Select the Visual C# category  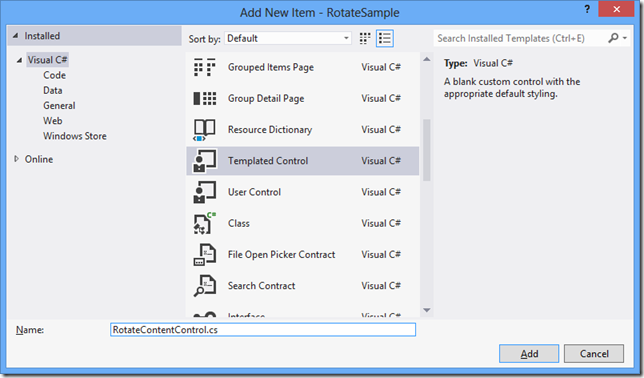click(x=47, y=60)
